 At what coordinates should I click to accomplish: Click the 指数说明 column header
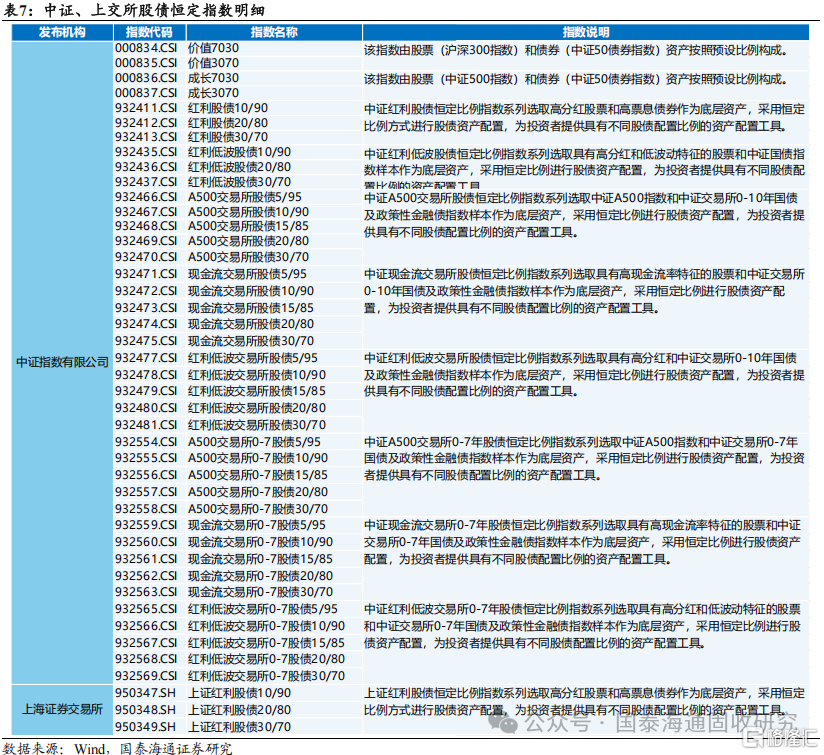586,32
